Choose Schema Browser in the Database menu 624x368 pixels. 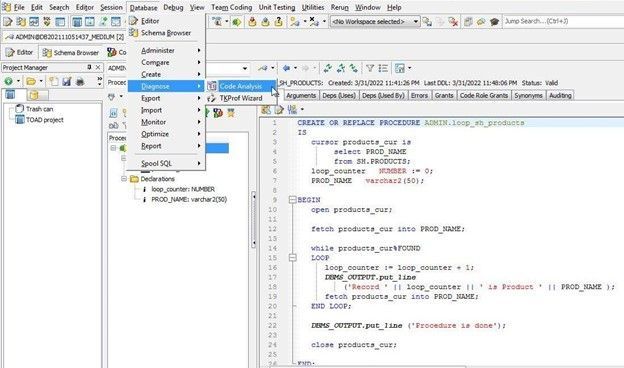pyautogui.click(x=166, y=33)
